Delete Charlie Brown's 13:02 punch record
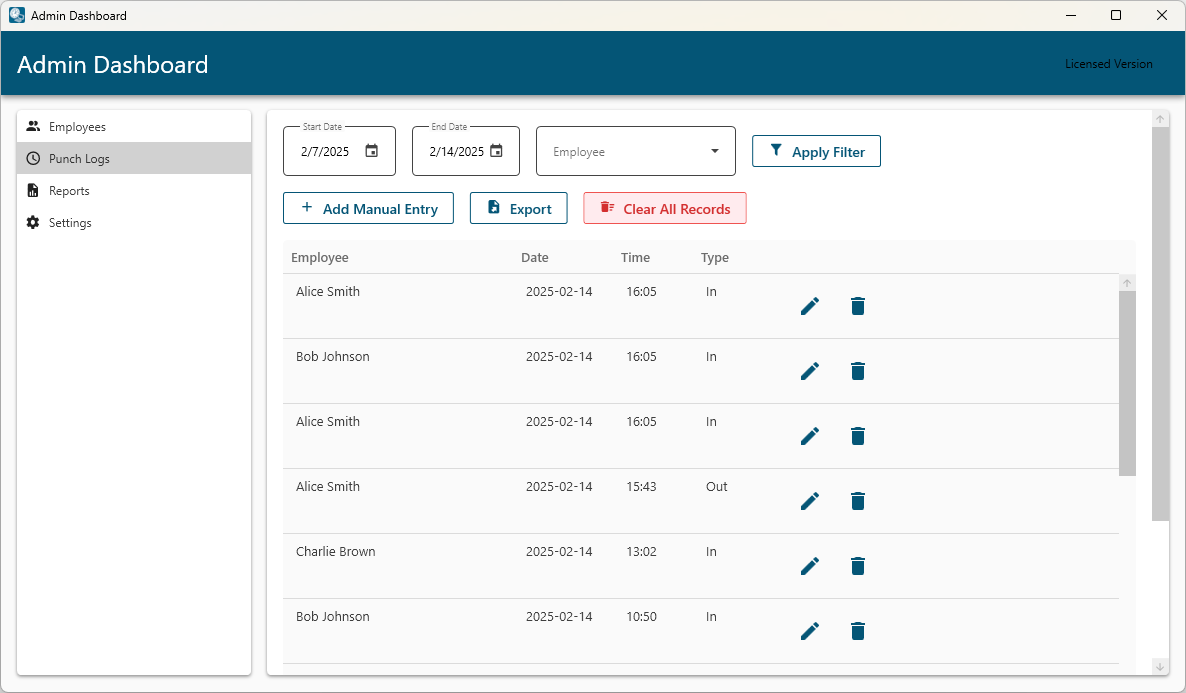 [x=857, y=566]
